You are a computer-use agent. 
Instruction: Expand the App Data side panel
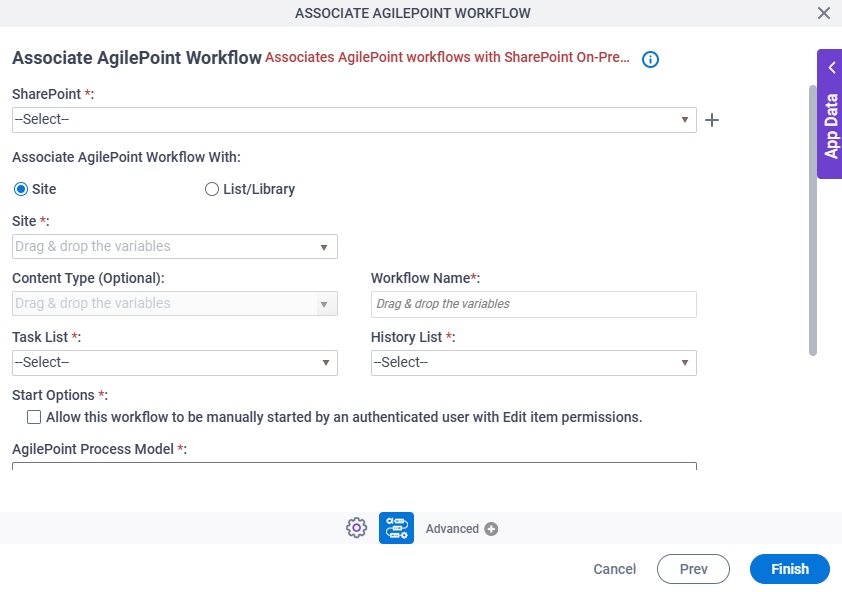click(x=830, y=114)
